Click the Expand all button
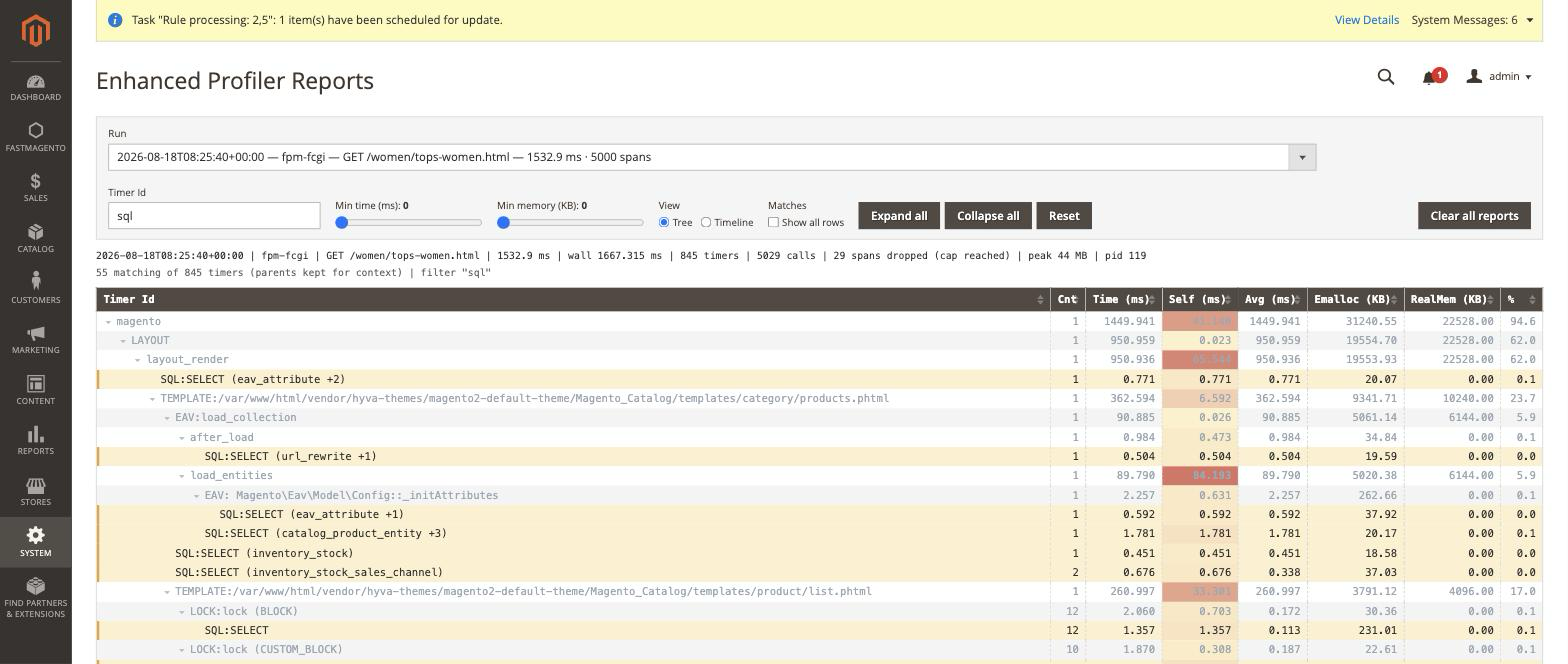Viewport: 1568px width, 664px height. pos(899,216)
